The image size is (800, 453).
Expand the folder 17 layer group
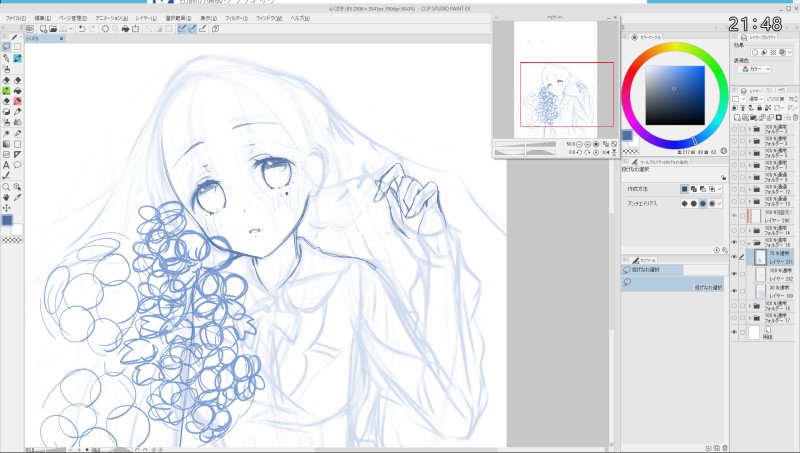[x=749, y=318]
